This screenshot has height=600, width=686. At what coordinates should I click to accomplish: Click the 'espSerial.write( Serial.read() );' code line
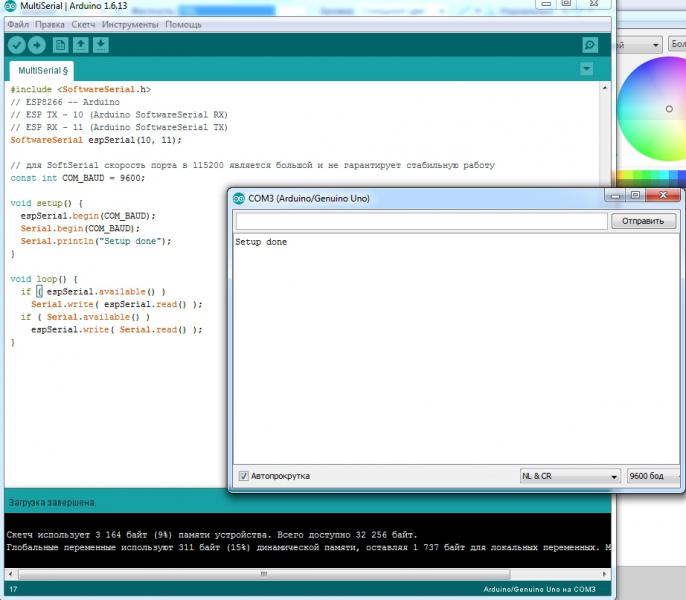coord(117,330)
